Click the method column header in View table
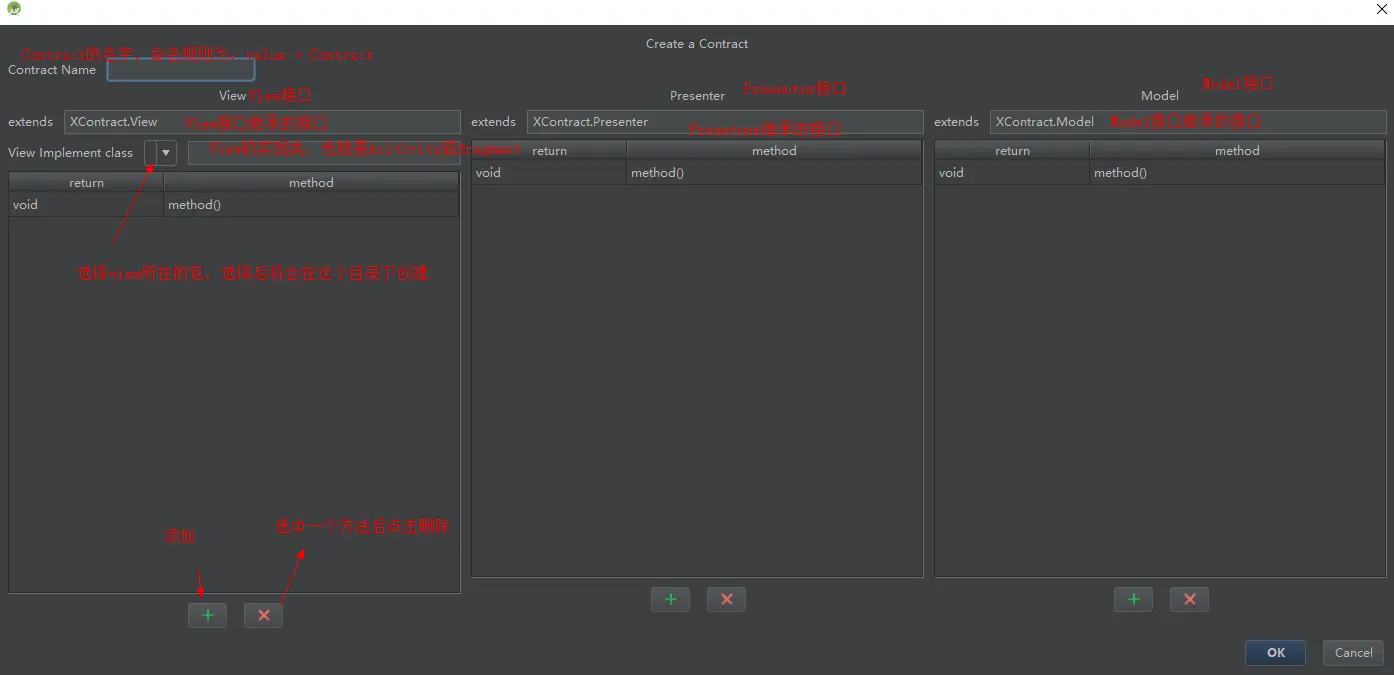 [x=312, y=183]
